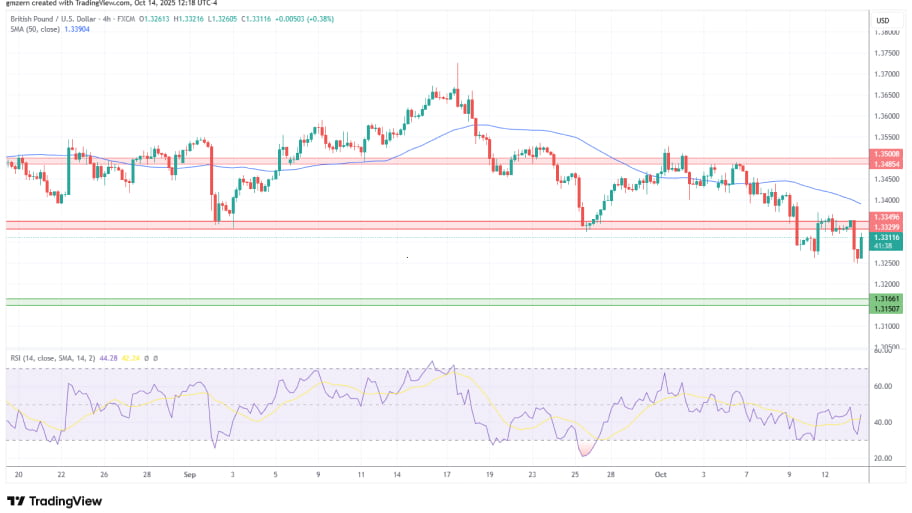Click the red 1.35008 resistance price tag
912x513 pixels.
[x=887, y=154]
